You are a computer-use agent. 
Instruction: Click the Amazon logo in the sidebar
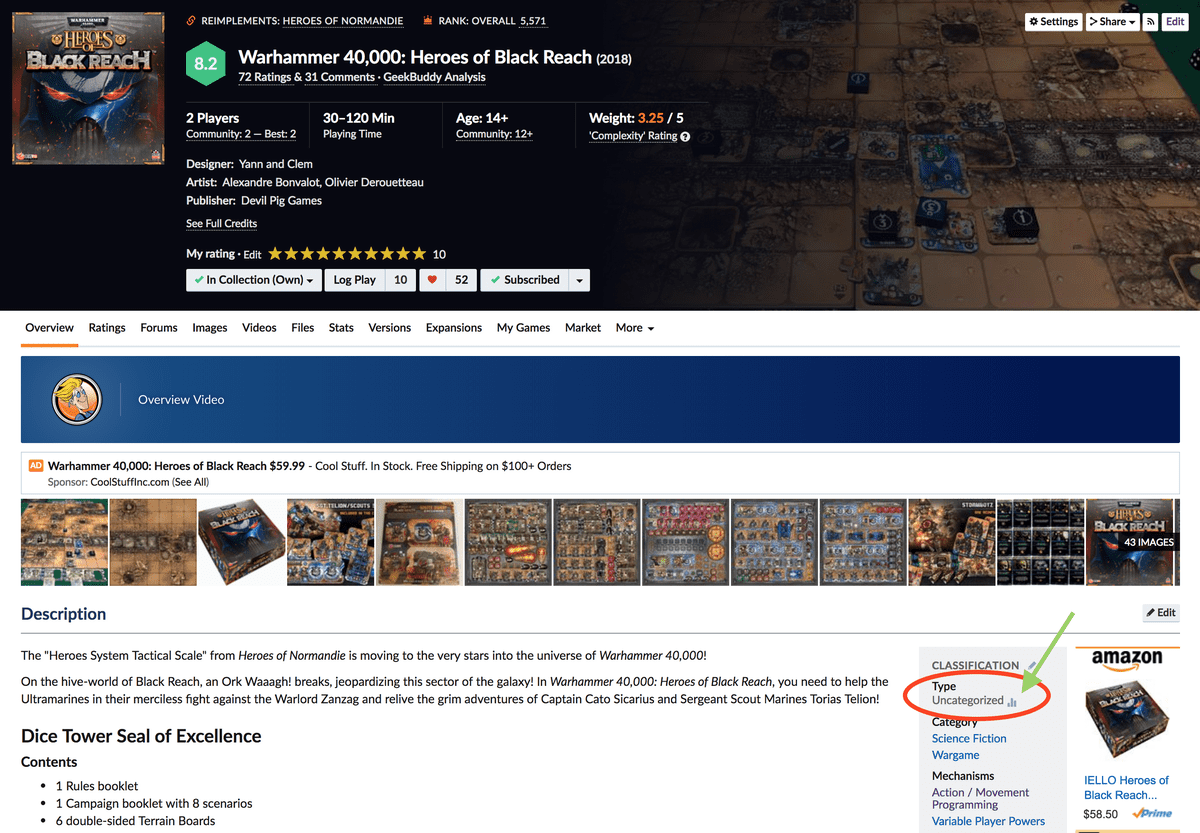pyautogui.click(x=1126, y=662)
